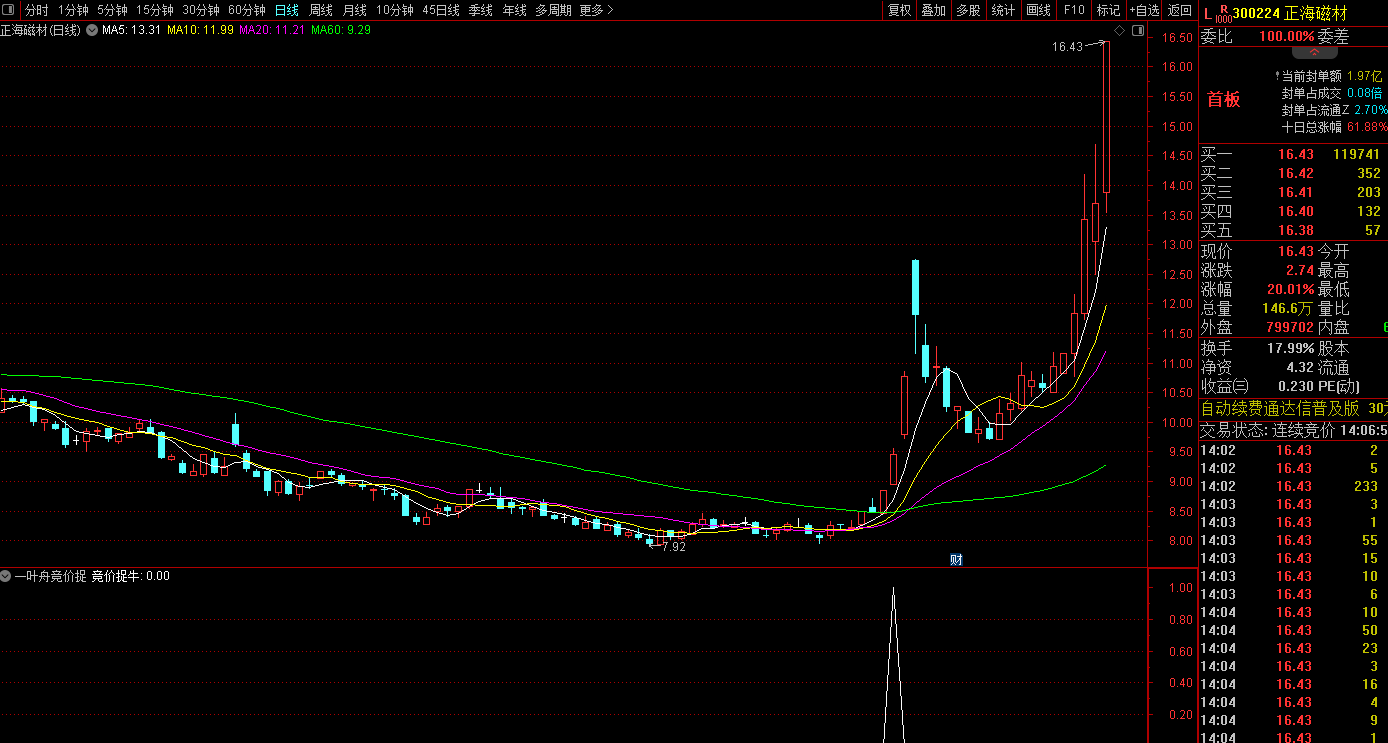Click the diamond icon above the chart
Viewport: 1388px width, 743px height.
[1119, 31]
